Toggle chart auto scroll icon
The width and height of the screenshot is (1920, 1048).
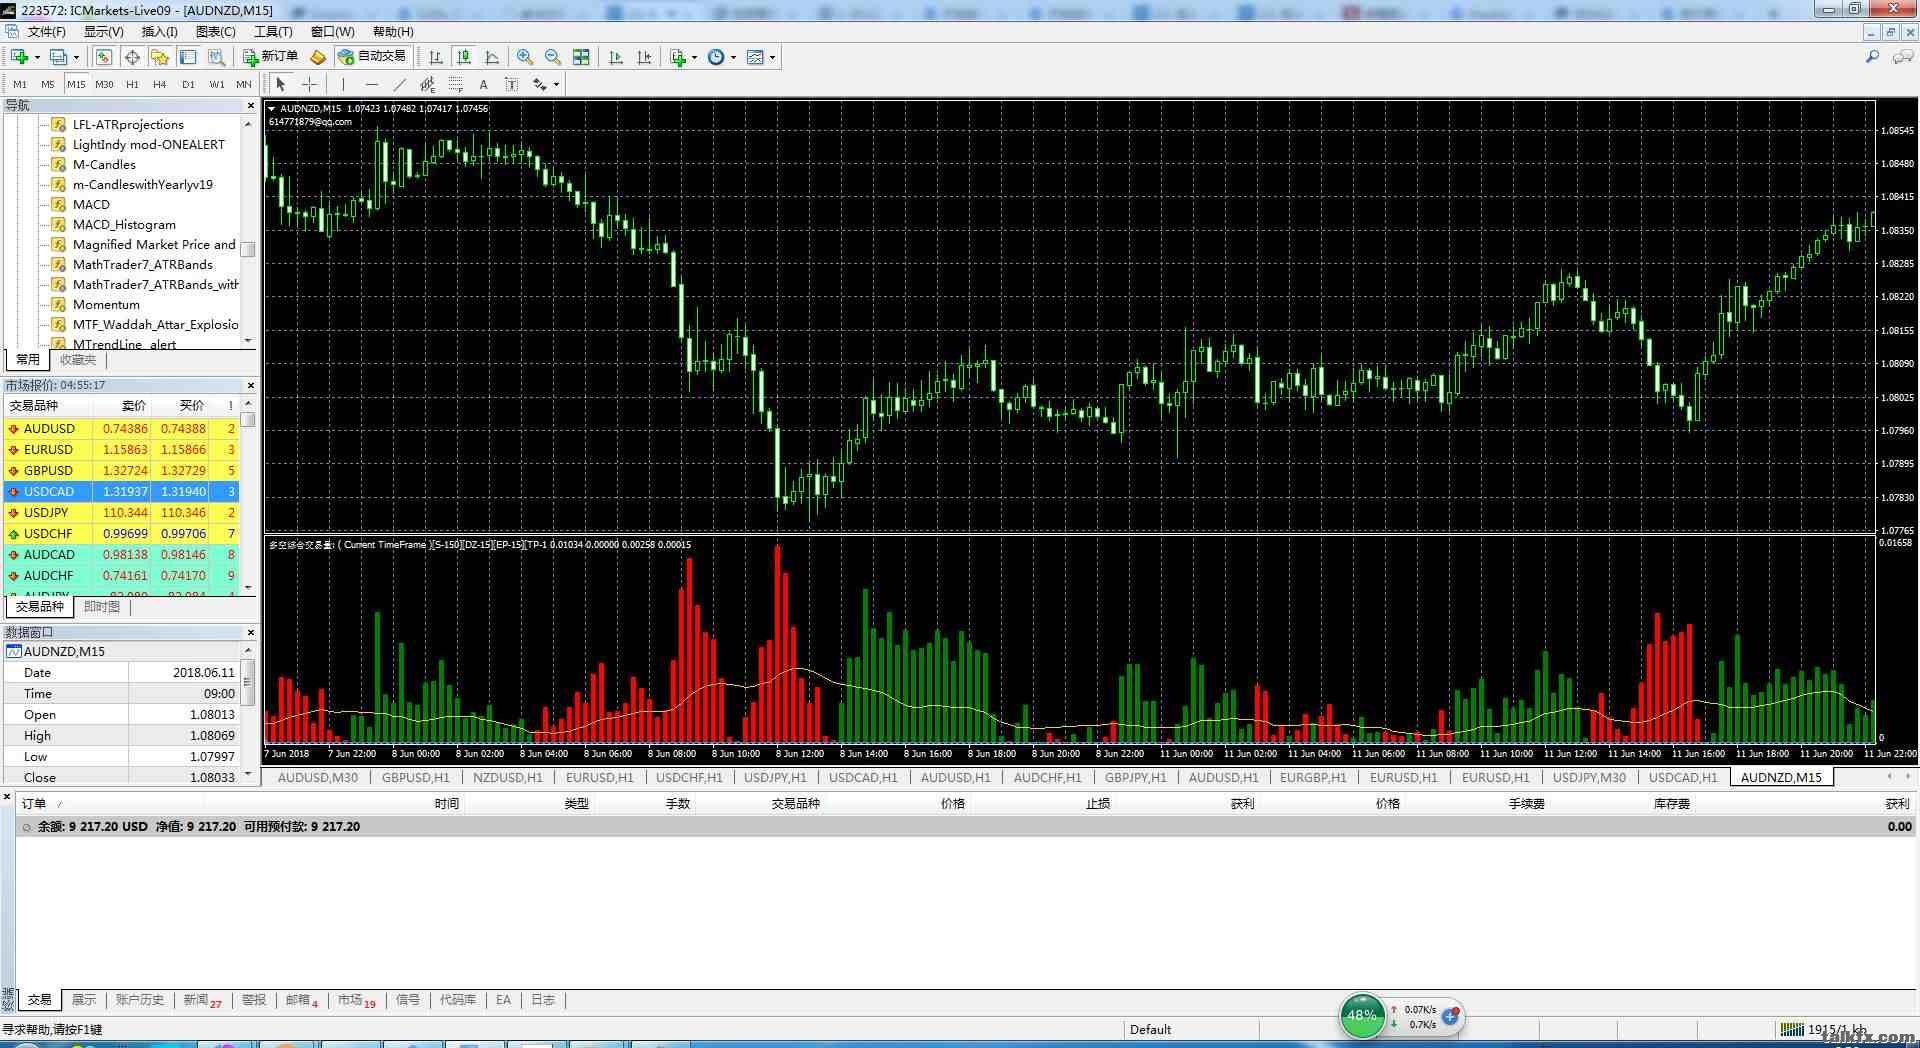616,57
